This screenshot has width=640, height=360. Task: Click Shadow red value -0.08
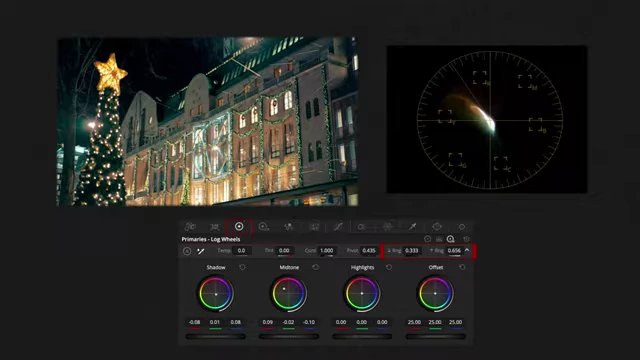pos(195,322)
